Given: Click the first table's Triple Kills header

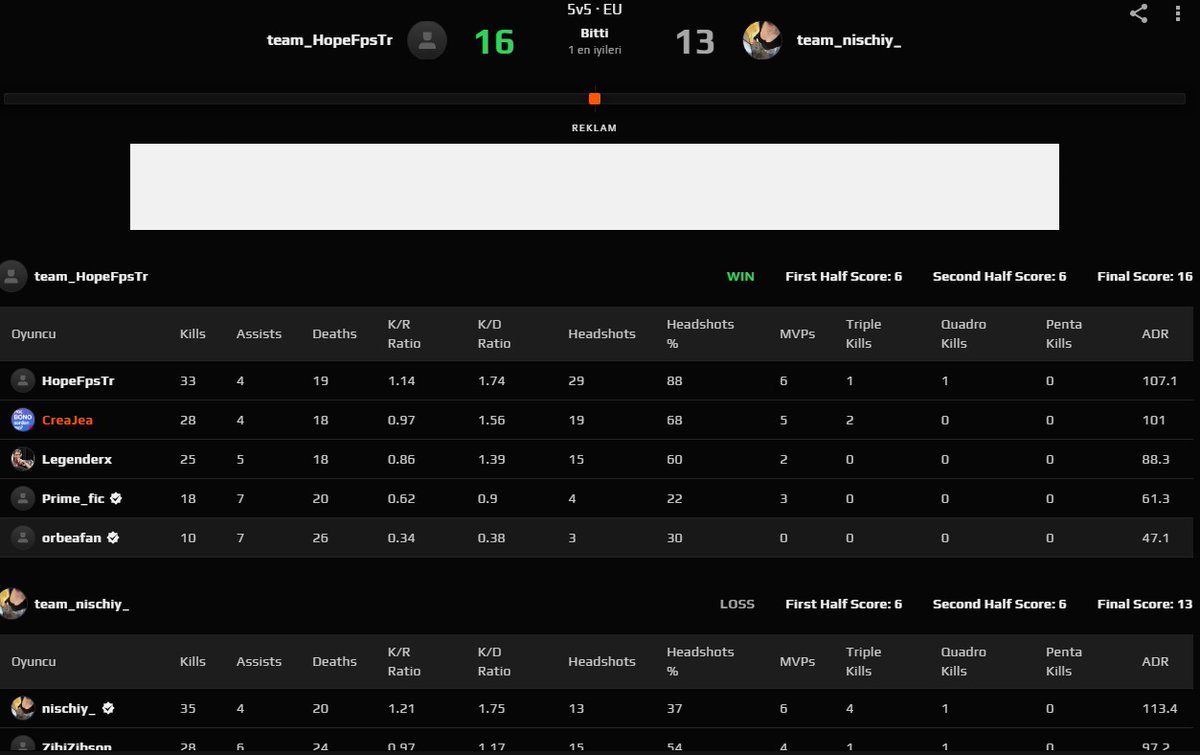Looking at the screenshot, I should (x=864, y=334).
